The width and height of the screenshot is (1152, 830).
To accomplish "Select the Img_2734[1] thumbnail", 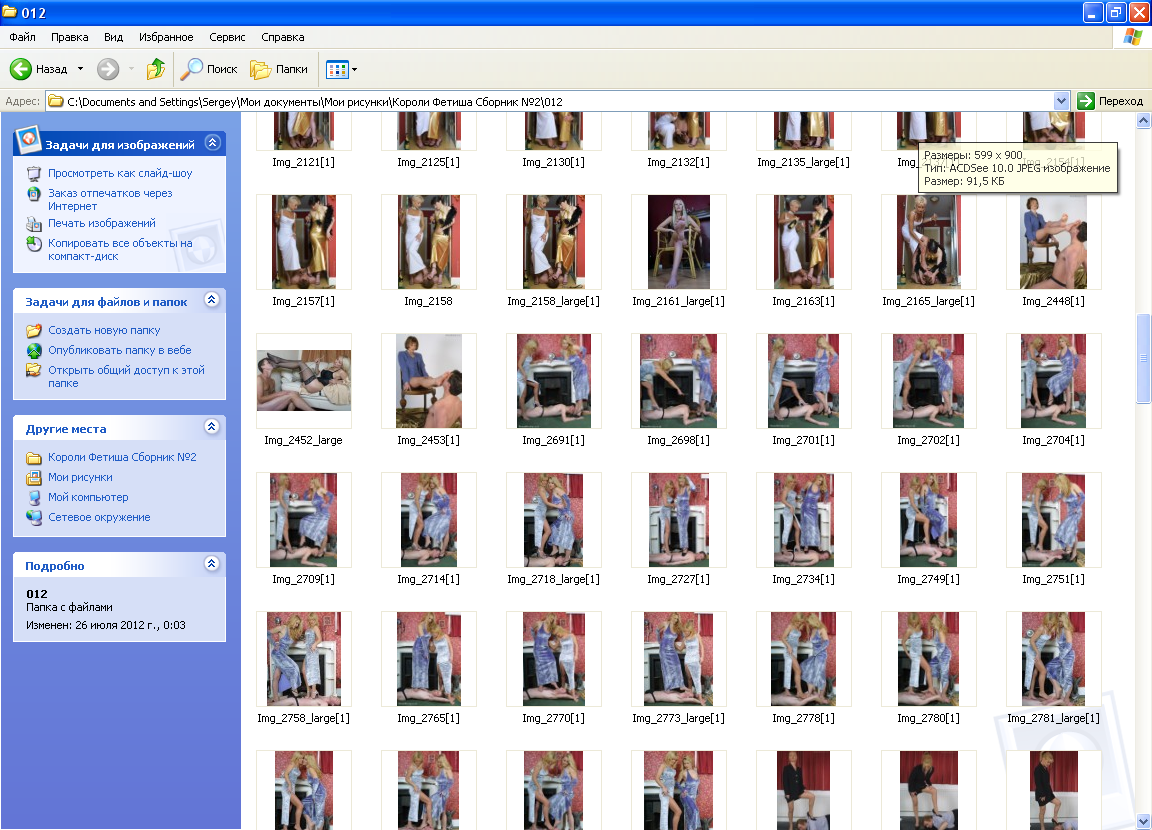I will click(x=803, y=519).
